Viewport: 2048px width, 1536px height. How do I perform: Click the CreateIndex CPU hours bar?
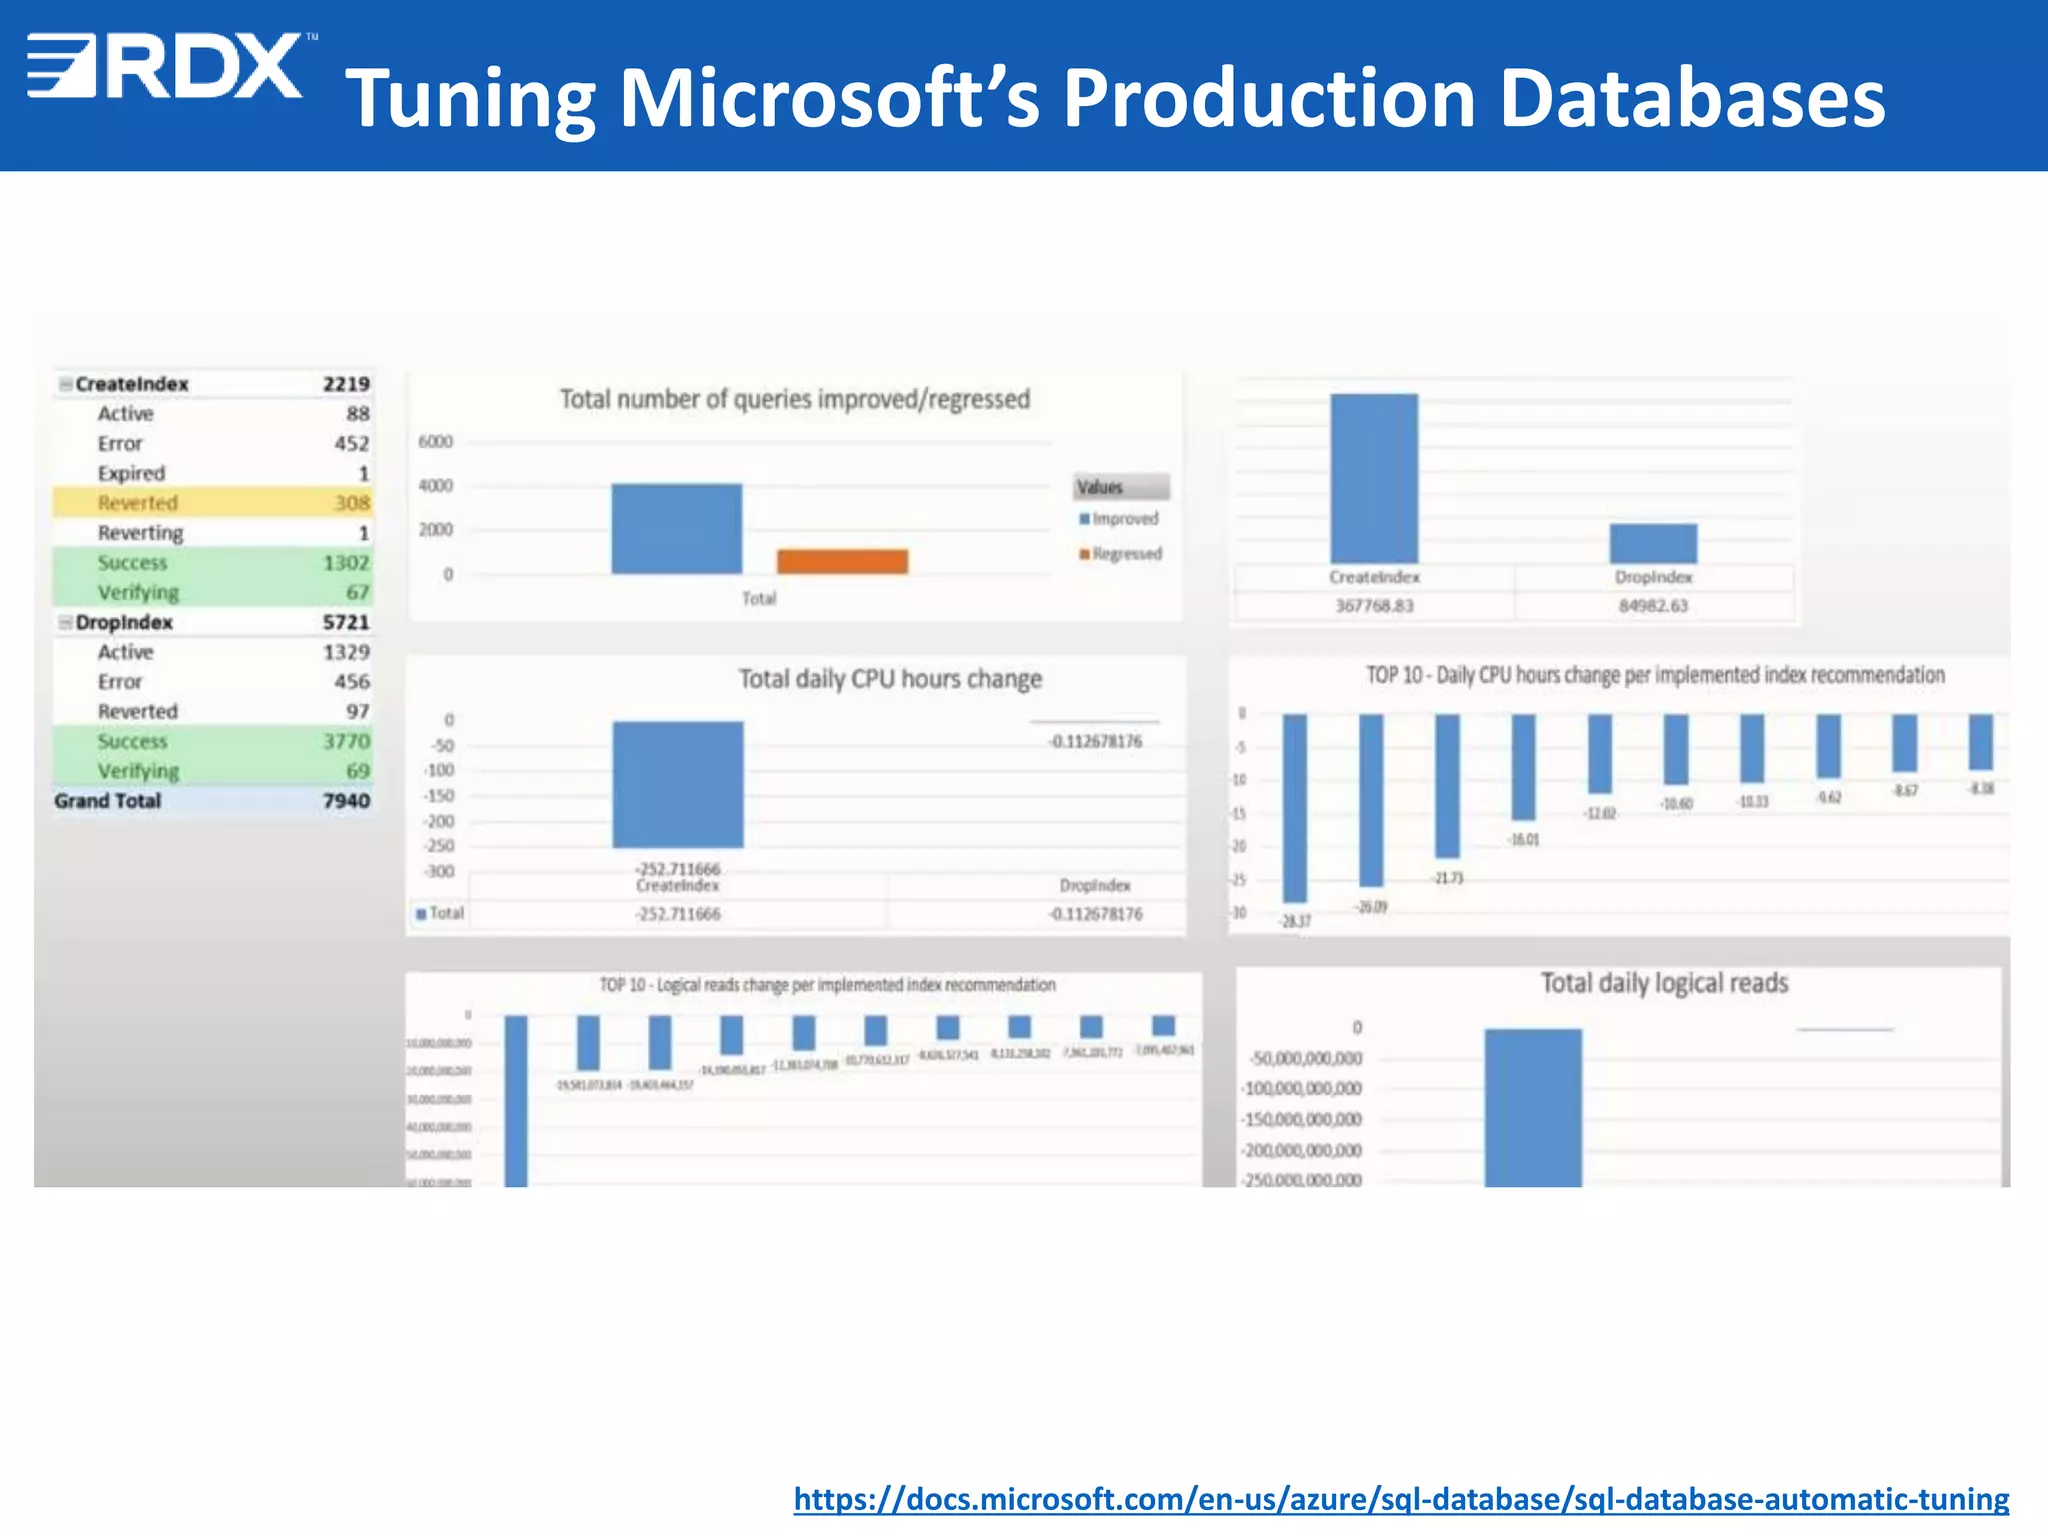(x=678, y=784)
